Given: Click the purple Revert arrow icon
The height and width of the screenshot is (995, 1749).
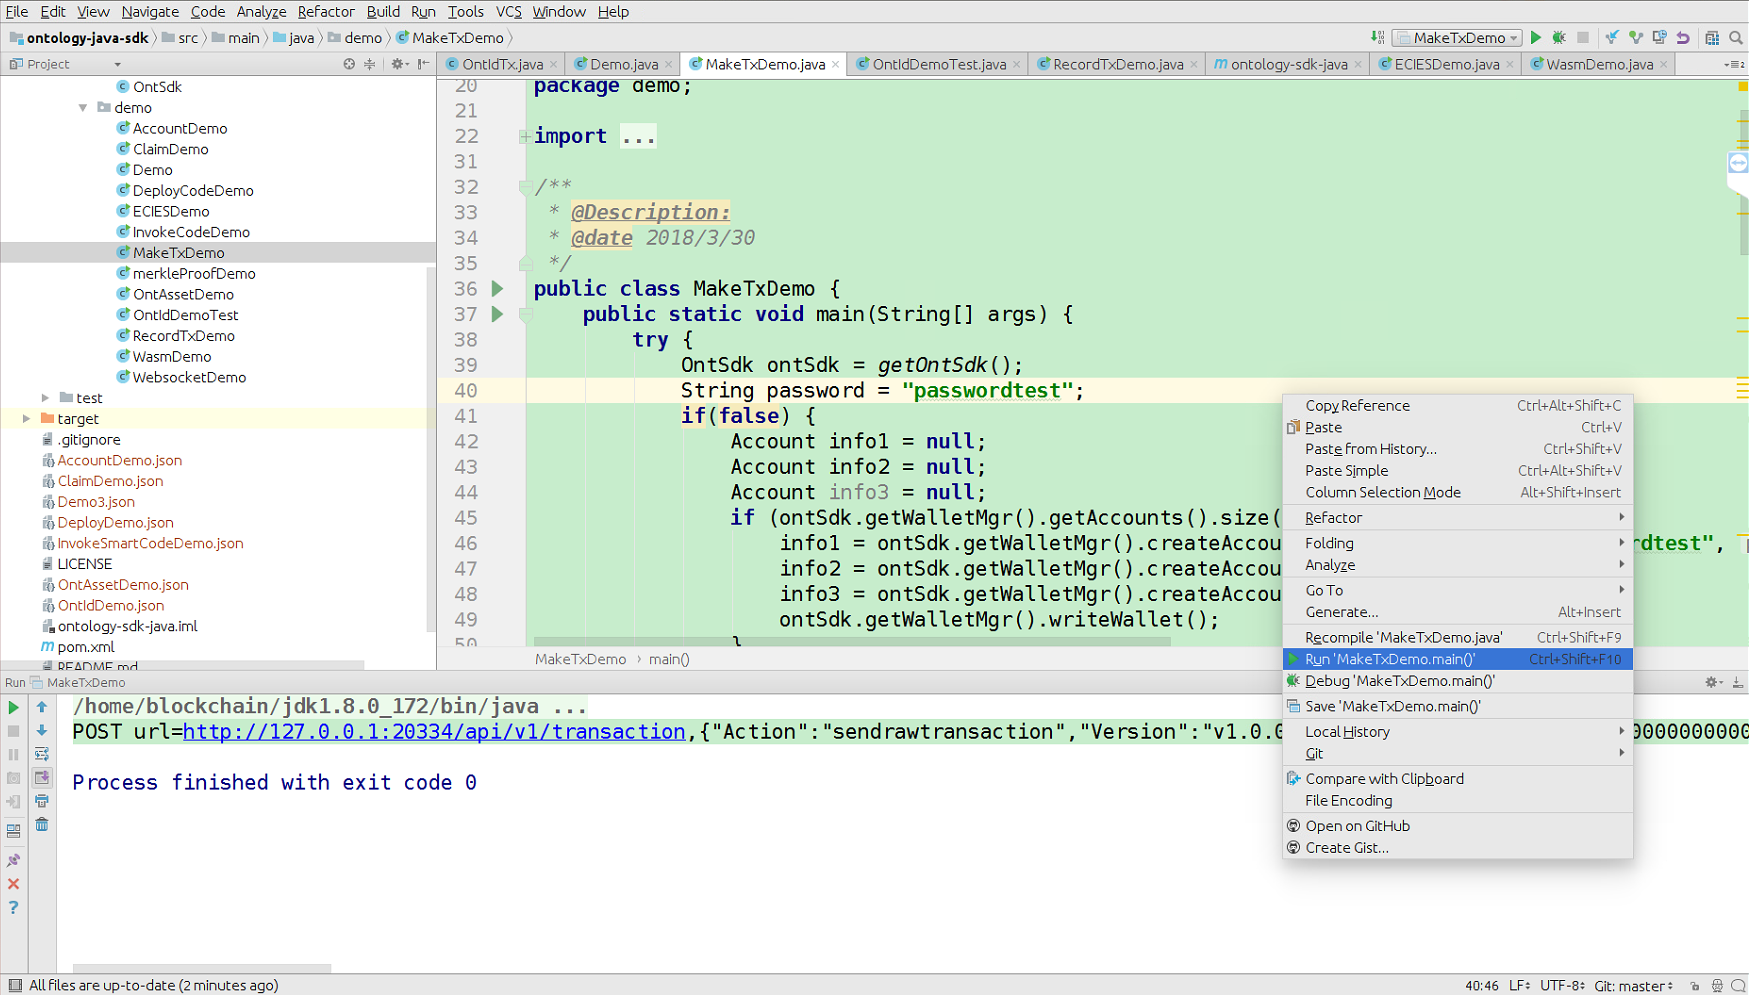Looking at the screenshot, I should (x=1684, y=38).
